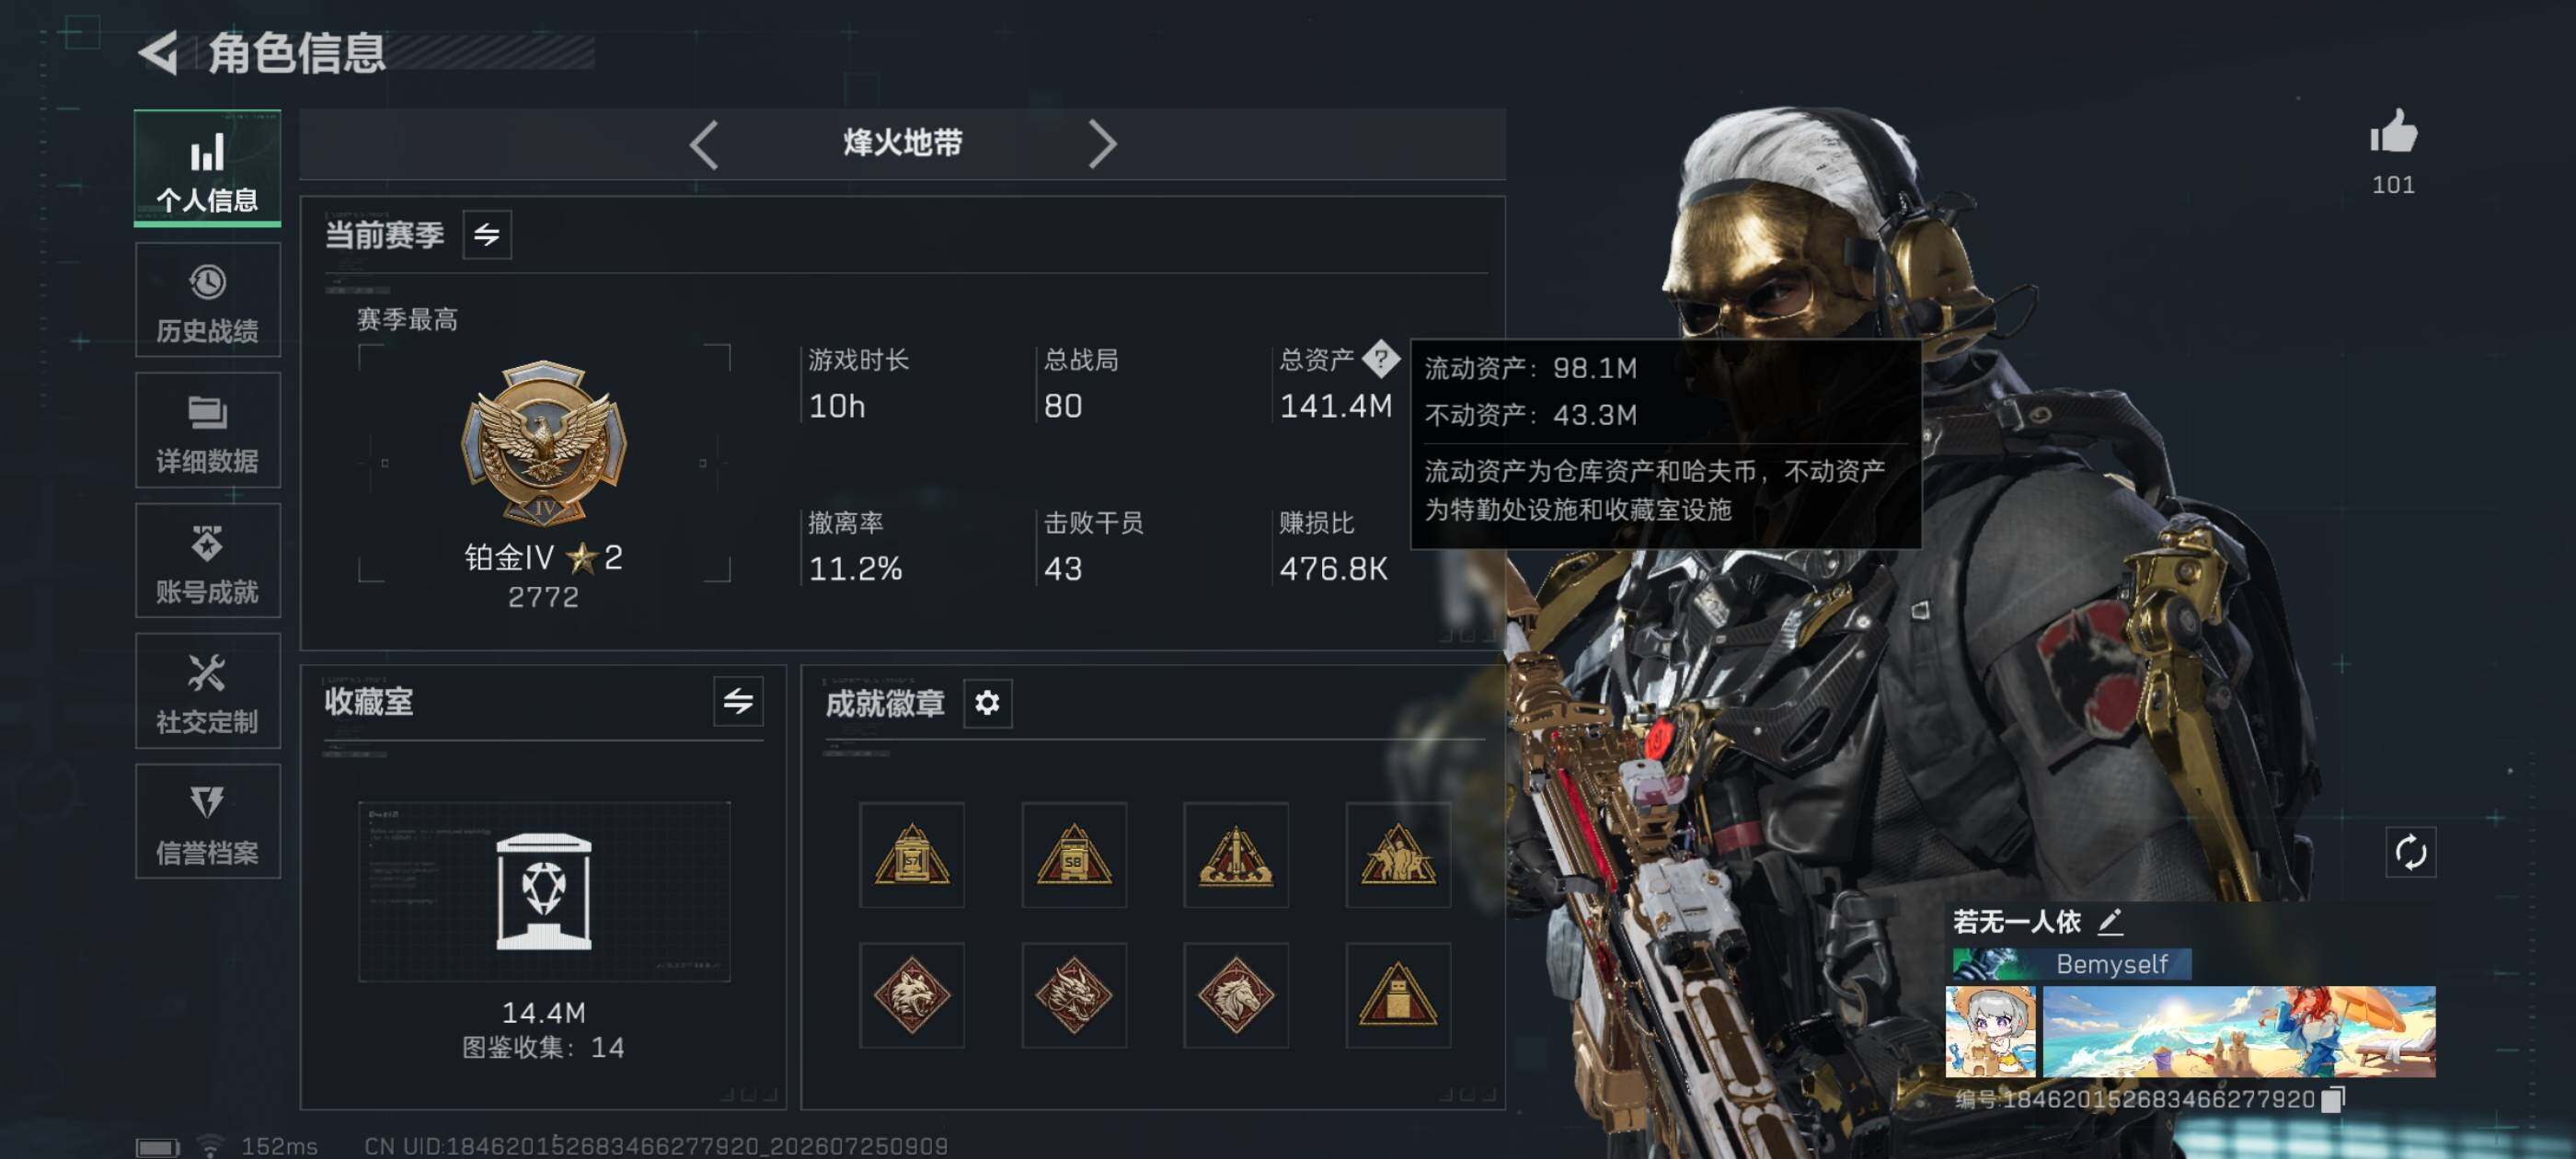The width and height of the screenshot is (2576, 1159).
Task: Go to the 社交定制 tab
Action: (x=208, y=690)
